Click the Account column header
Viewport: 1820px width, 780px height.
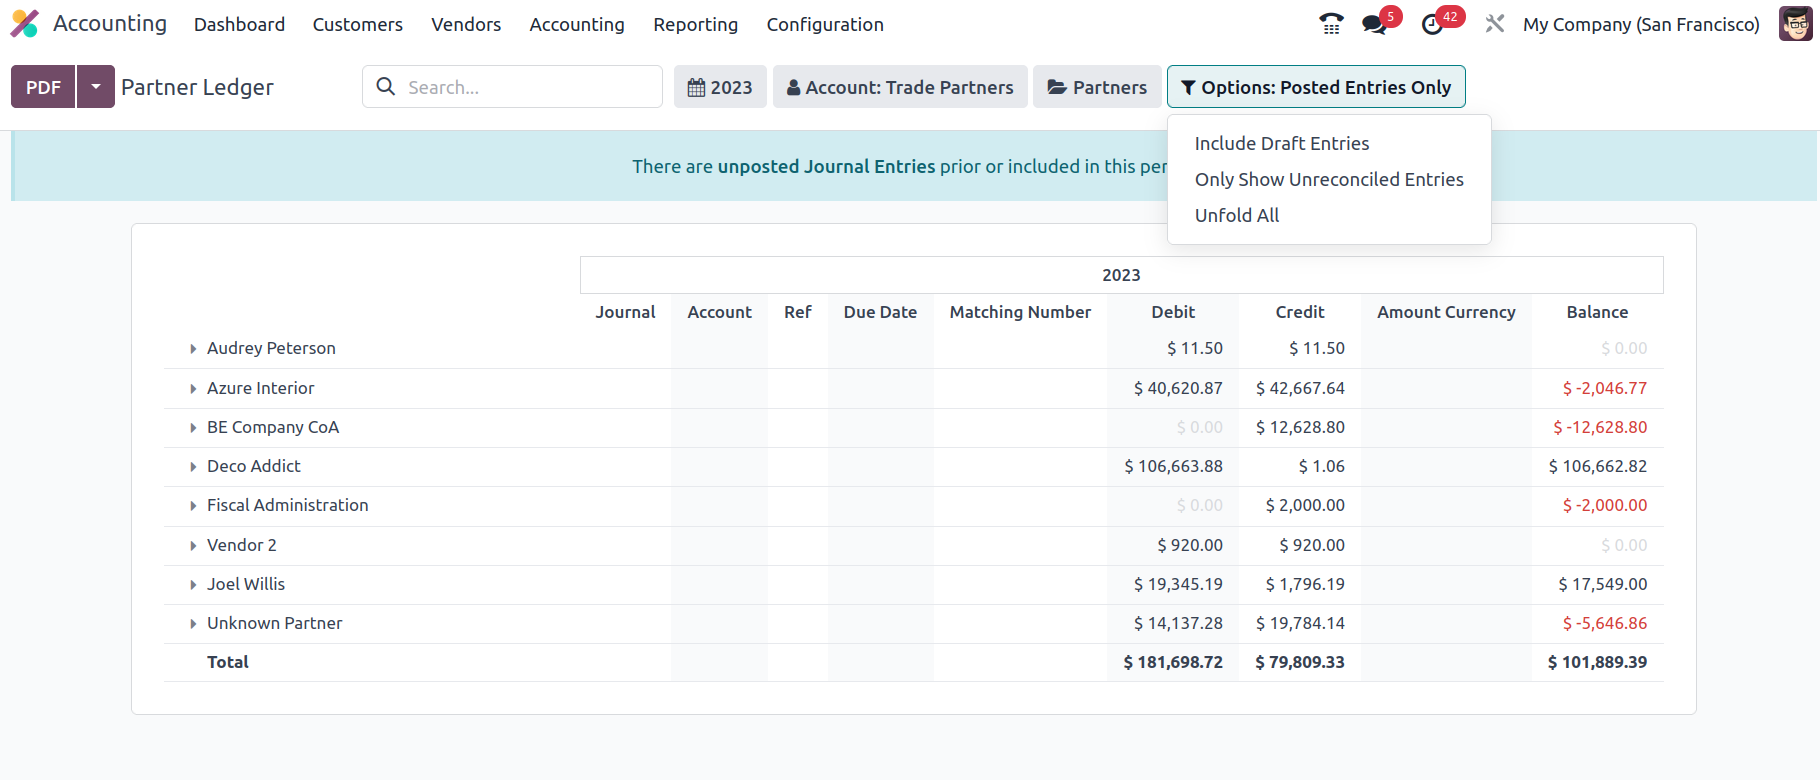[x=719, y=312]
